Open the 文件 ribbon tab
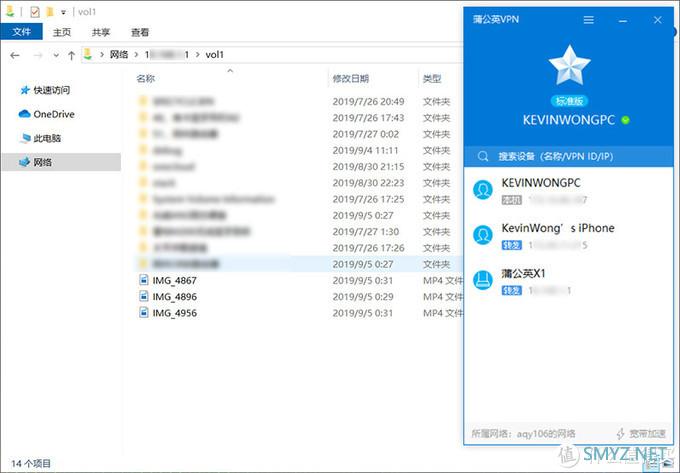This screenshot has height=473, width=680. click(x=22, y=32)
